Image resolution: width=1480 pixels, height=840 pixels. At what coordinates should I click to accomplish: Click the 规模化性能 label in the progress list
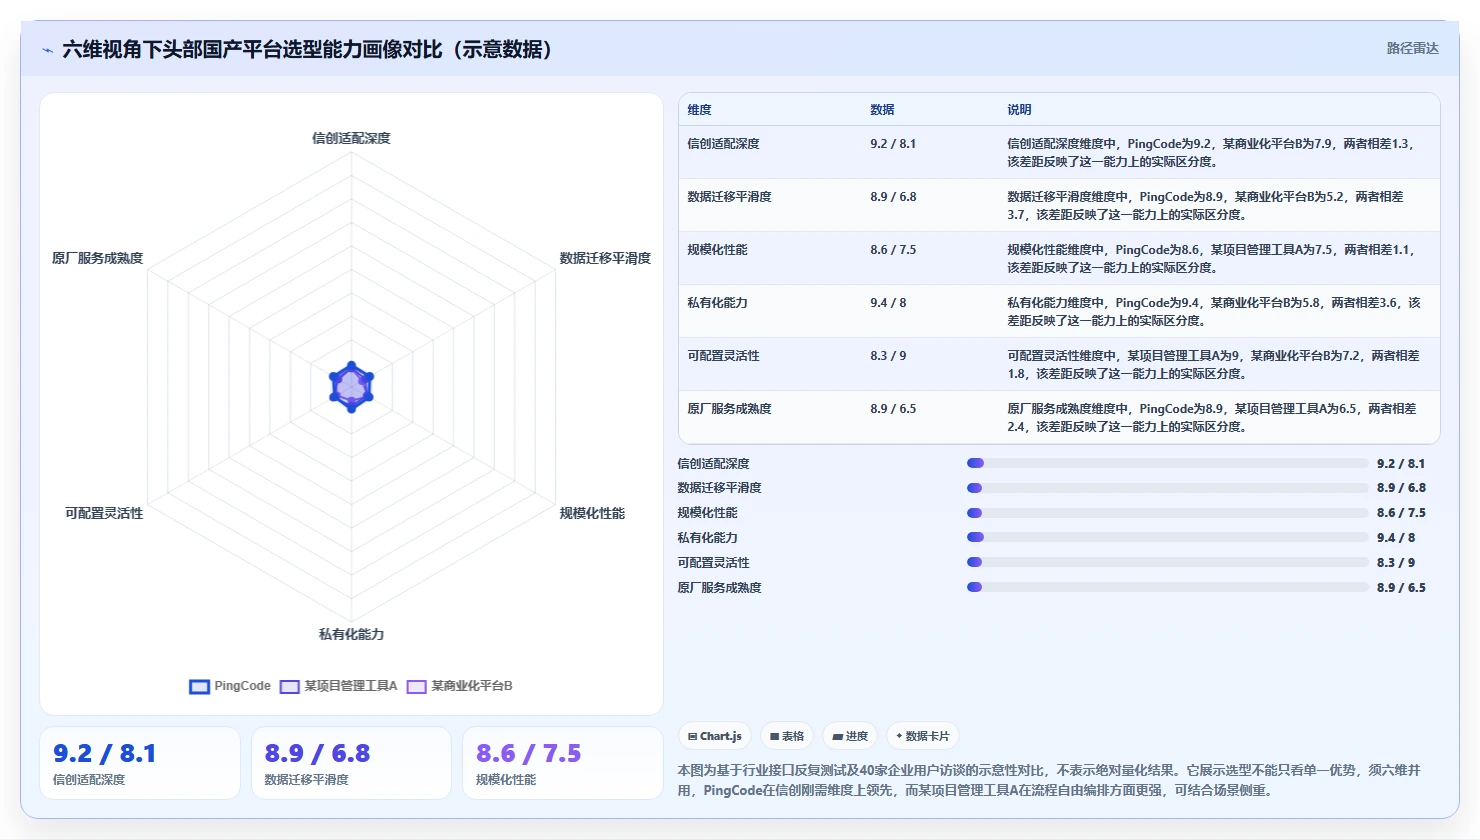click(707, 513)
